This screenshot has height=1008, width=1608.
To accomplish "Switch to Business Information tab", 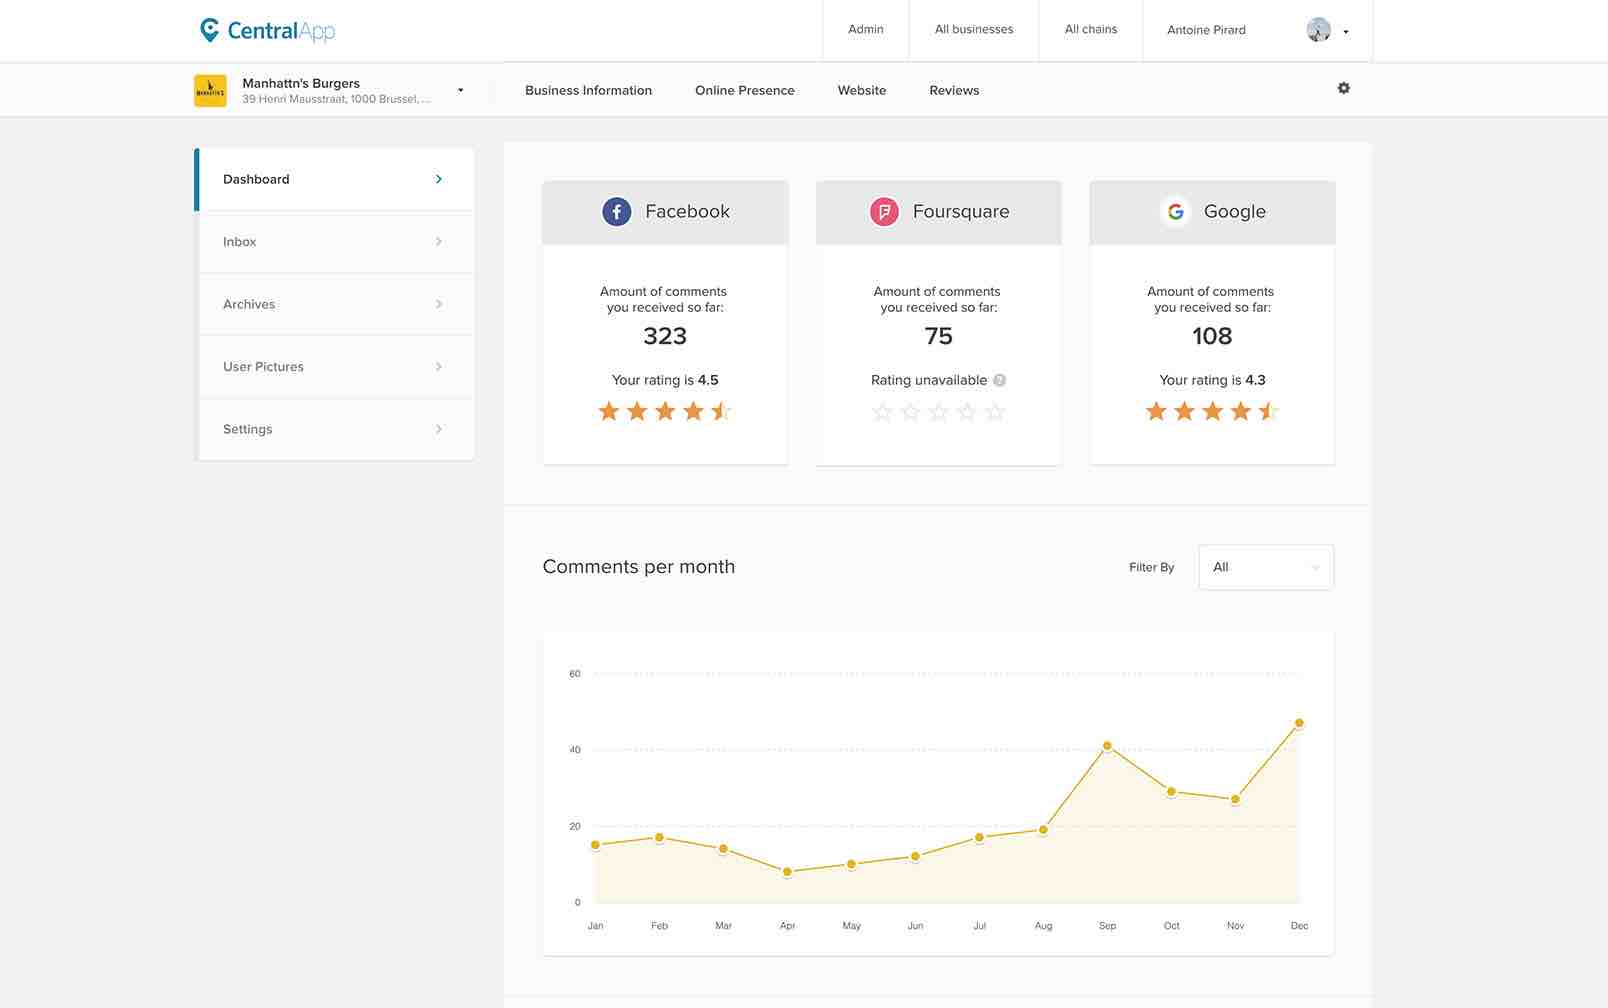I will pyautogui.click(x=588, y=90).
